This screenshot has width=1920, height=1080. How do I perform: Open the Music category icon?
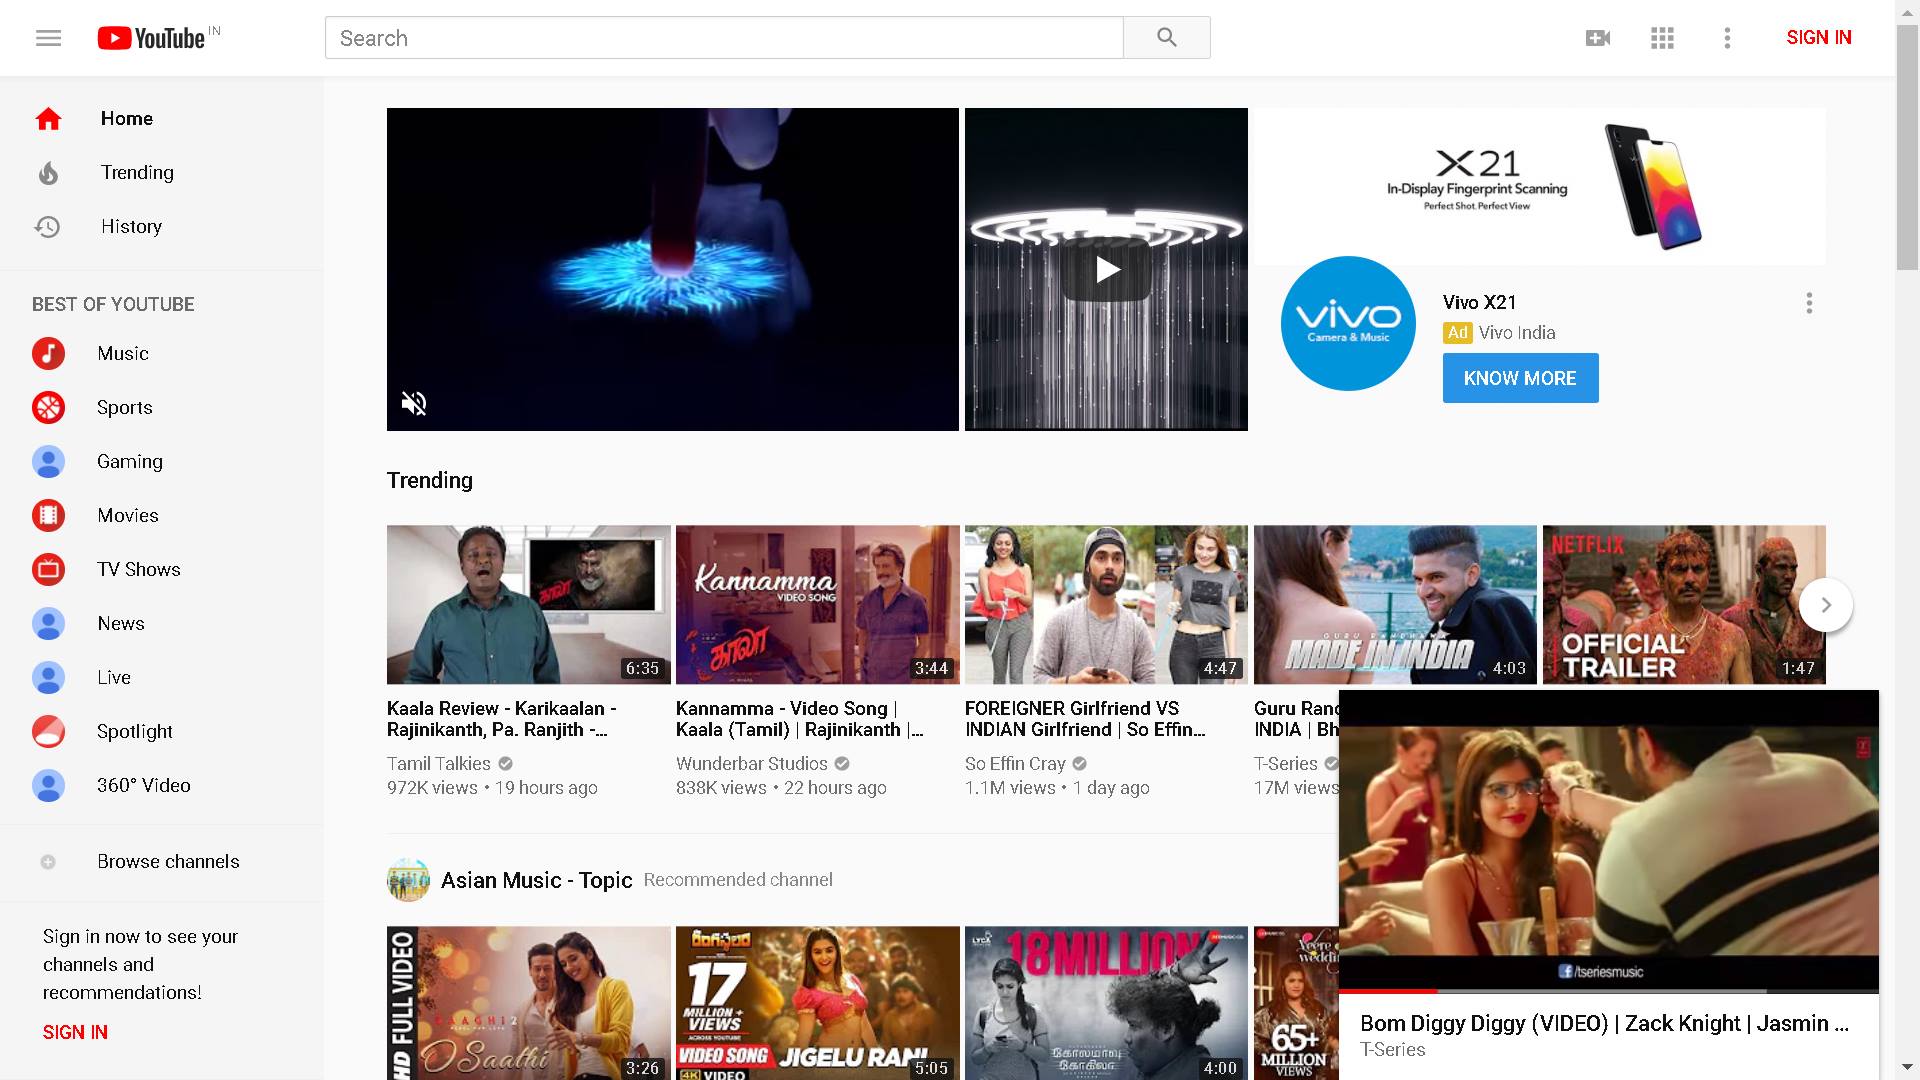(48, 353)
